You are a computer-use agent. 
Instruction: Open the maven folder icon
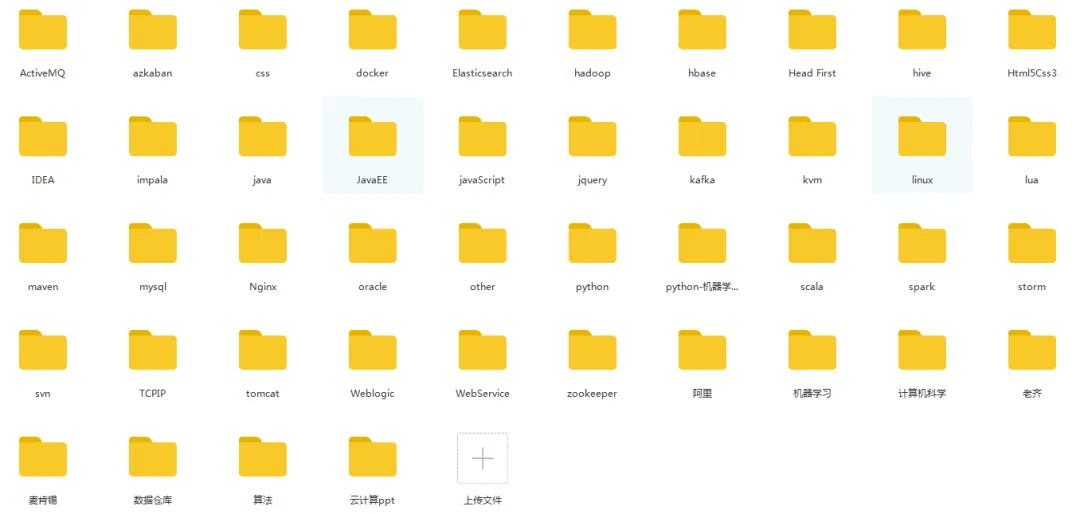(x=43, y=243)
